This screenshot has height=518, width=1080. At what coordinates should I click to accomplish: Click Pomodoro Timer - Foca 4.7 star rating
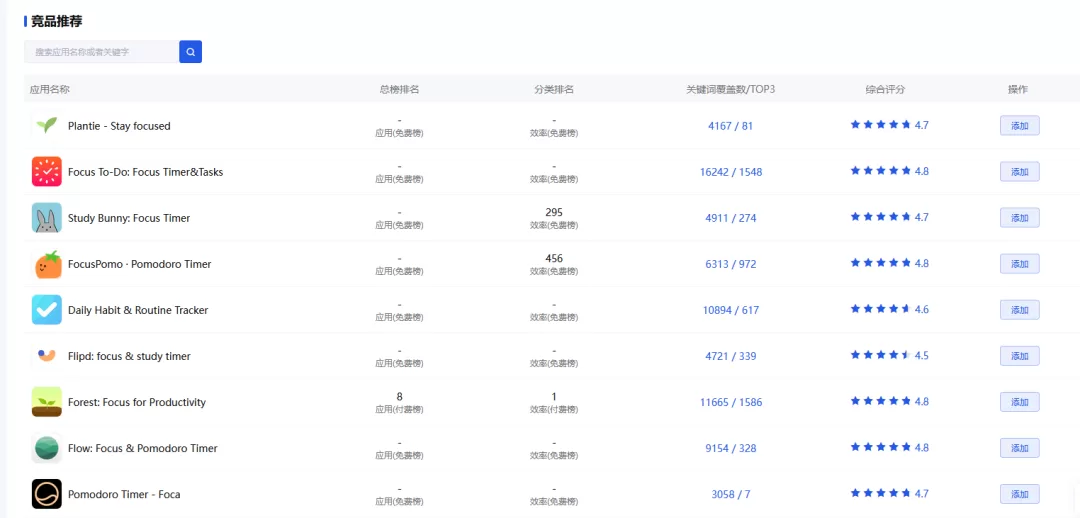(x=890, y=493)
